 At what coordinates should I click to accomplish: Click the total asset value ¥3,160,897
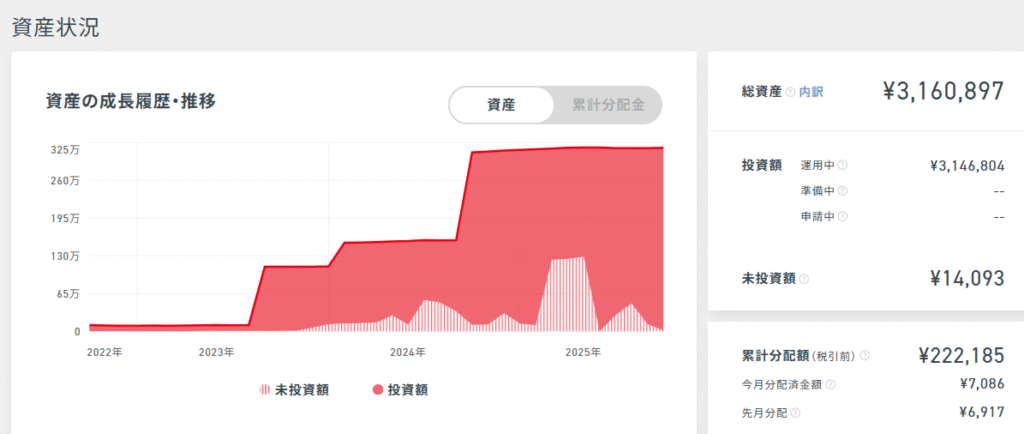(x=942, y=92)
